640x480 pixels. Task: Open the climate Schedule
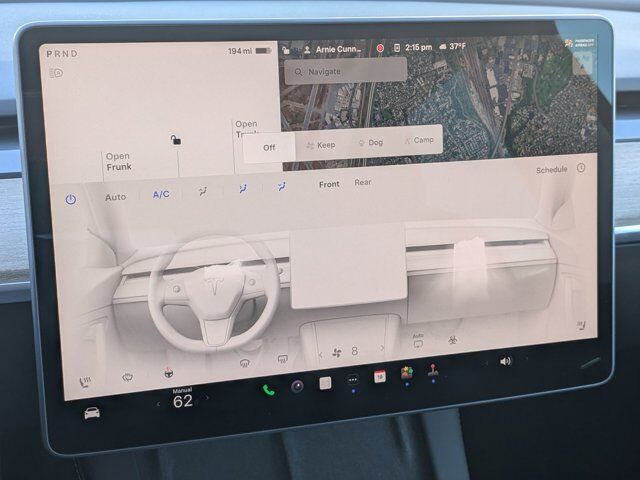coord(552,170)
